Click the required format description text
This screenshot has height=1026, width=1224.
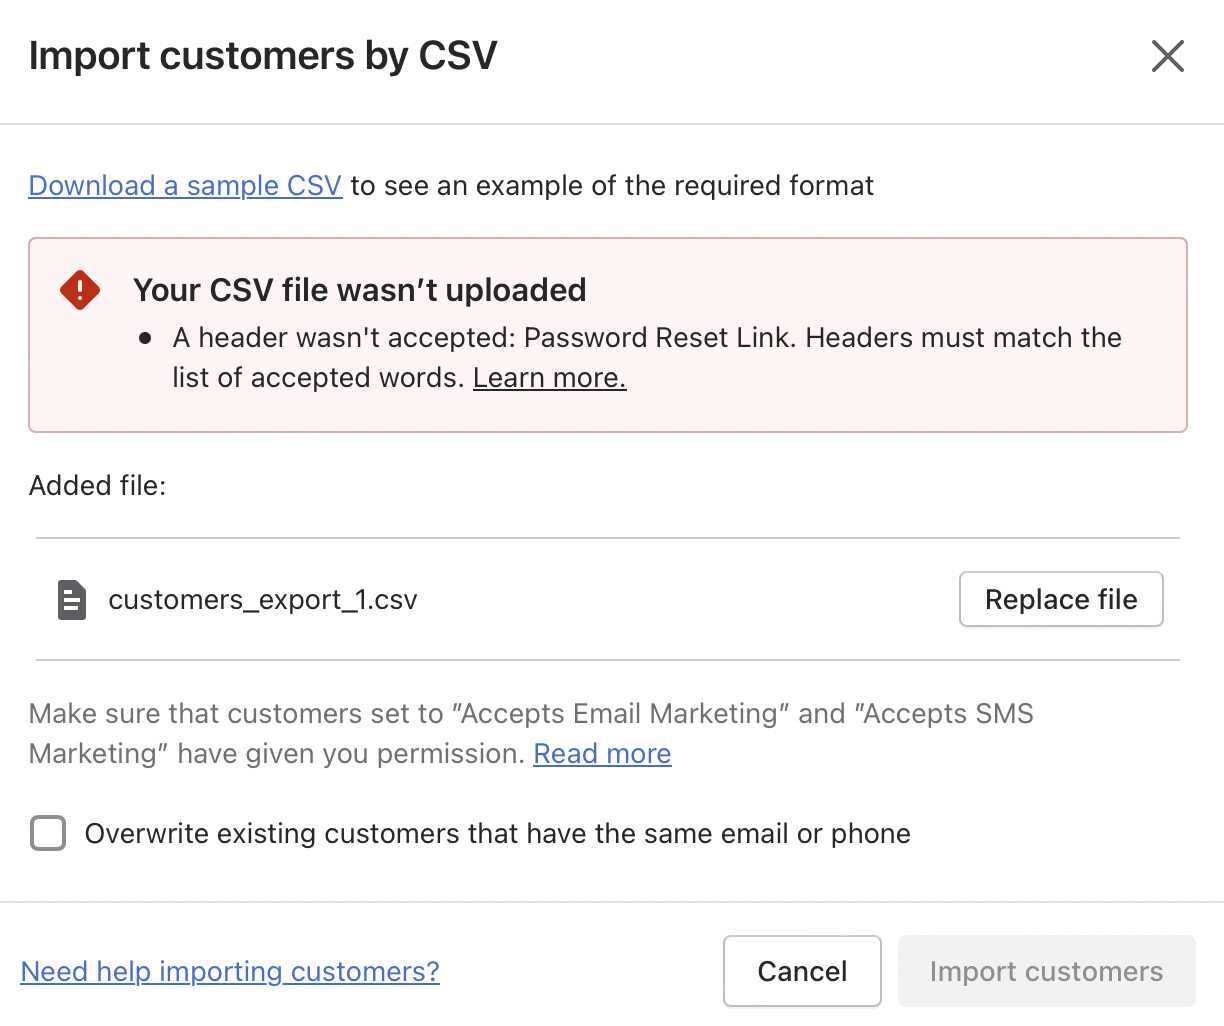pos(612,186)
